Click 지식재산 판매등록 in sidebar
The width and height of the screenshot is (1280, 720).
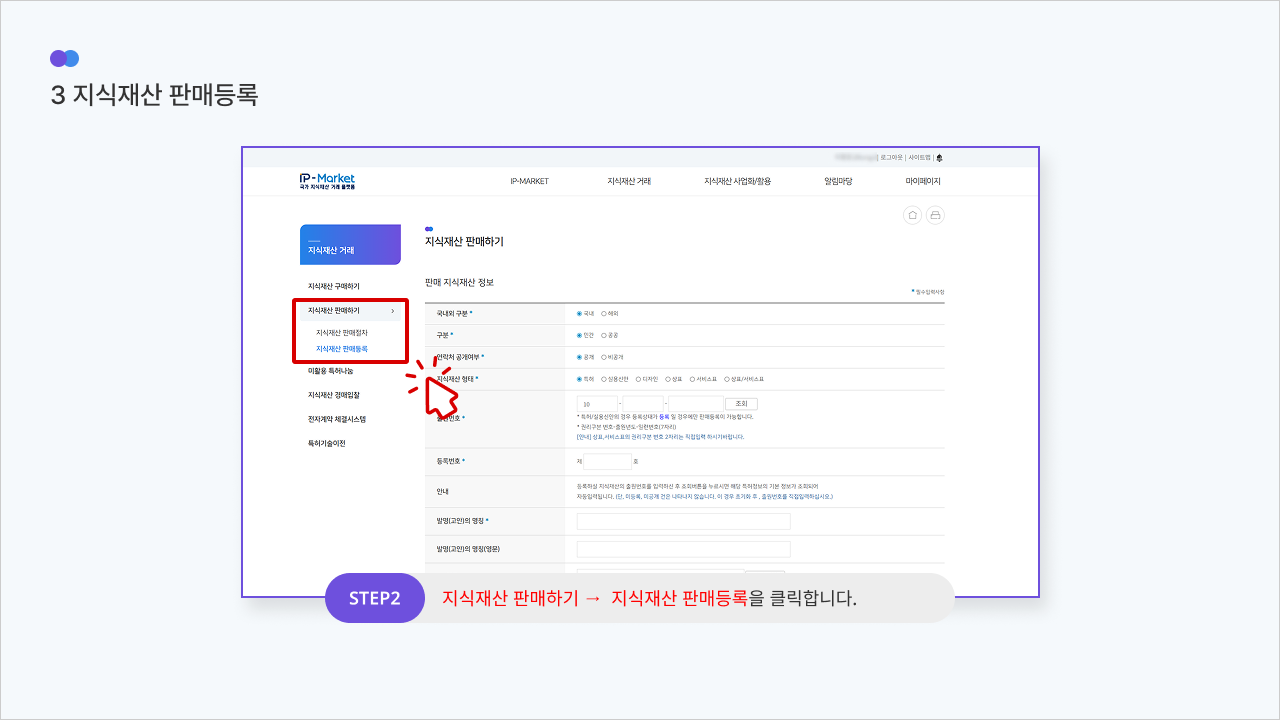[342, 349]
